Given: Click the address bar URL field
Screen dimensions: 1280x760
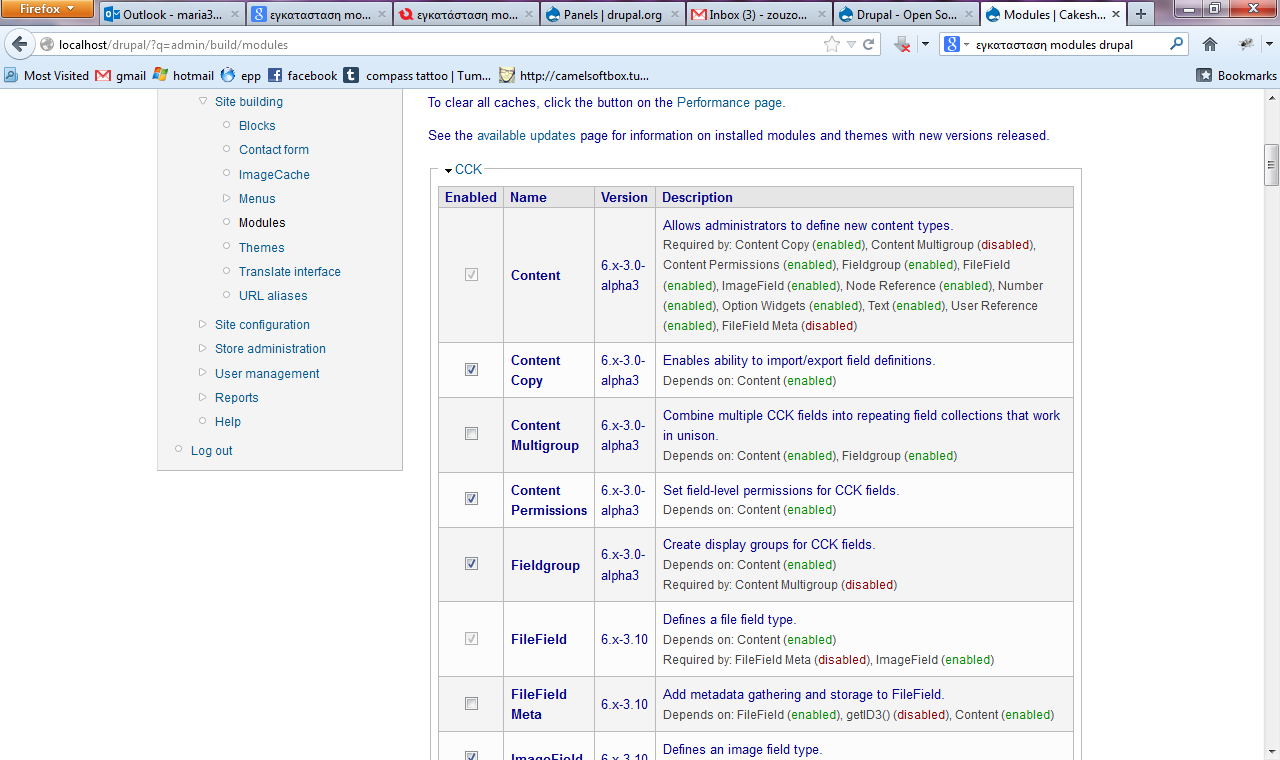Looking at the screenshot, I should pyautogui.click(x=438, y=44).
